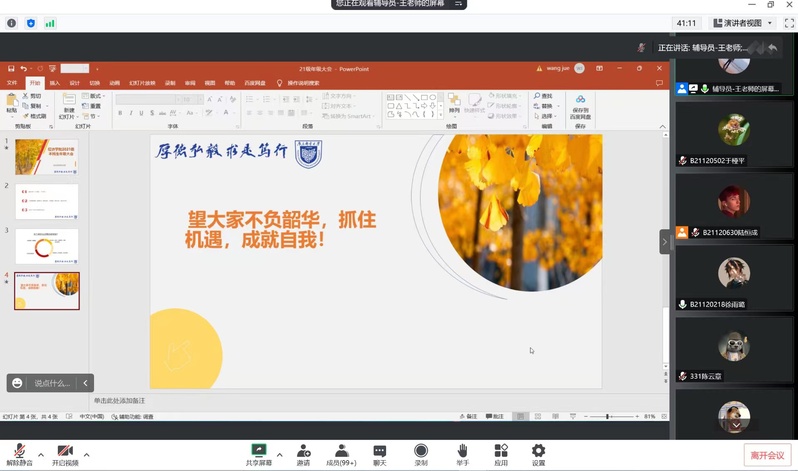798x471 pixels.
Task: Click the 共享屏幕 share screen icon
Action: coord(259,452)
